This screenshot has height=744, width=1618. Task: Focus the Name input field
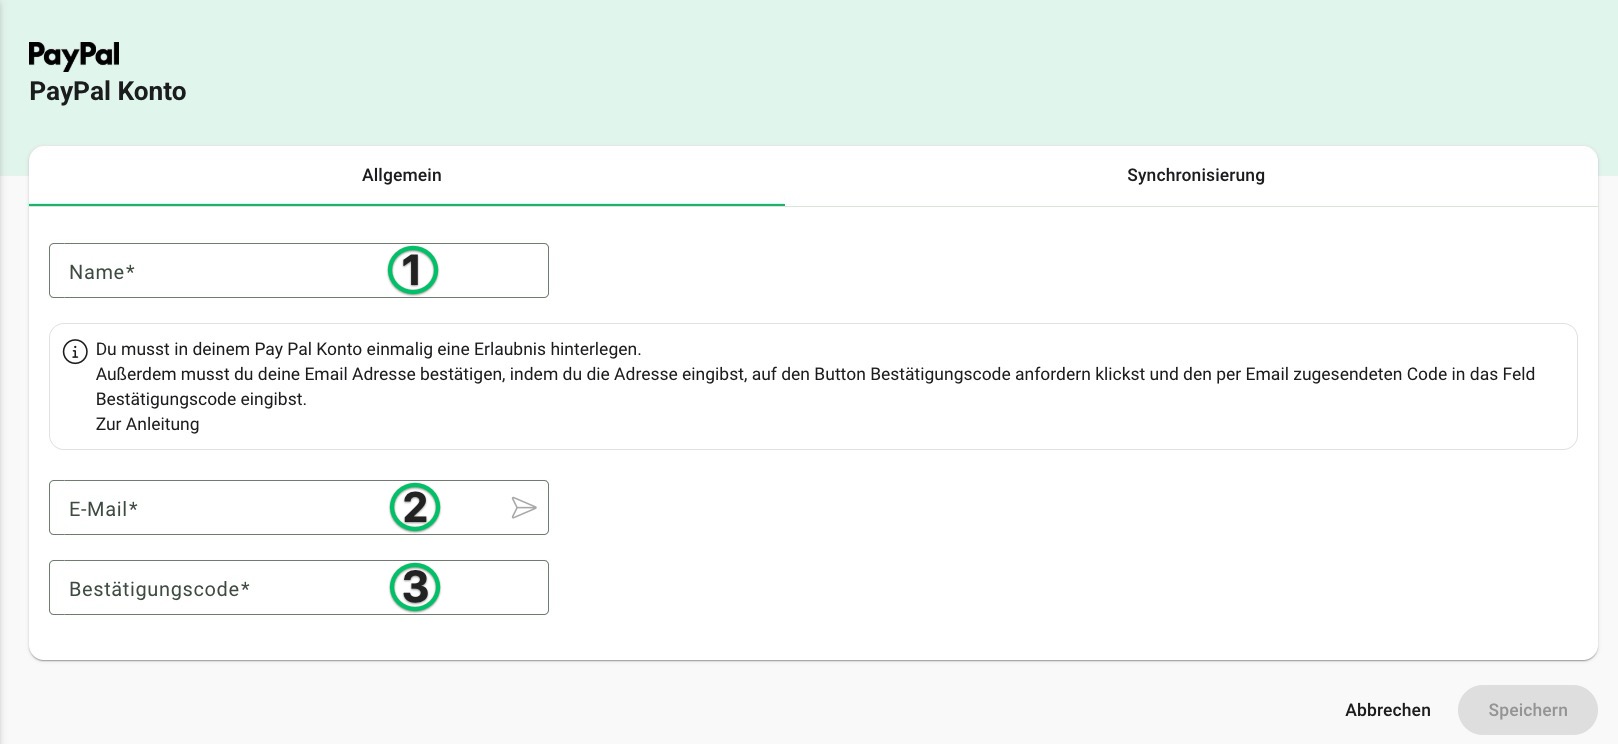(299, 271)
